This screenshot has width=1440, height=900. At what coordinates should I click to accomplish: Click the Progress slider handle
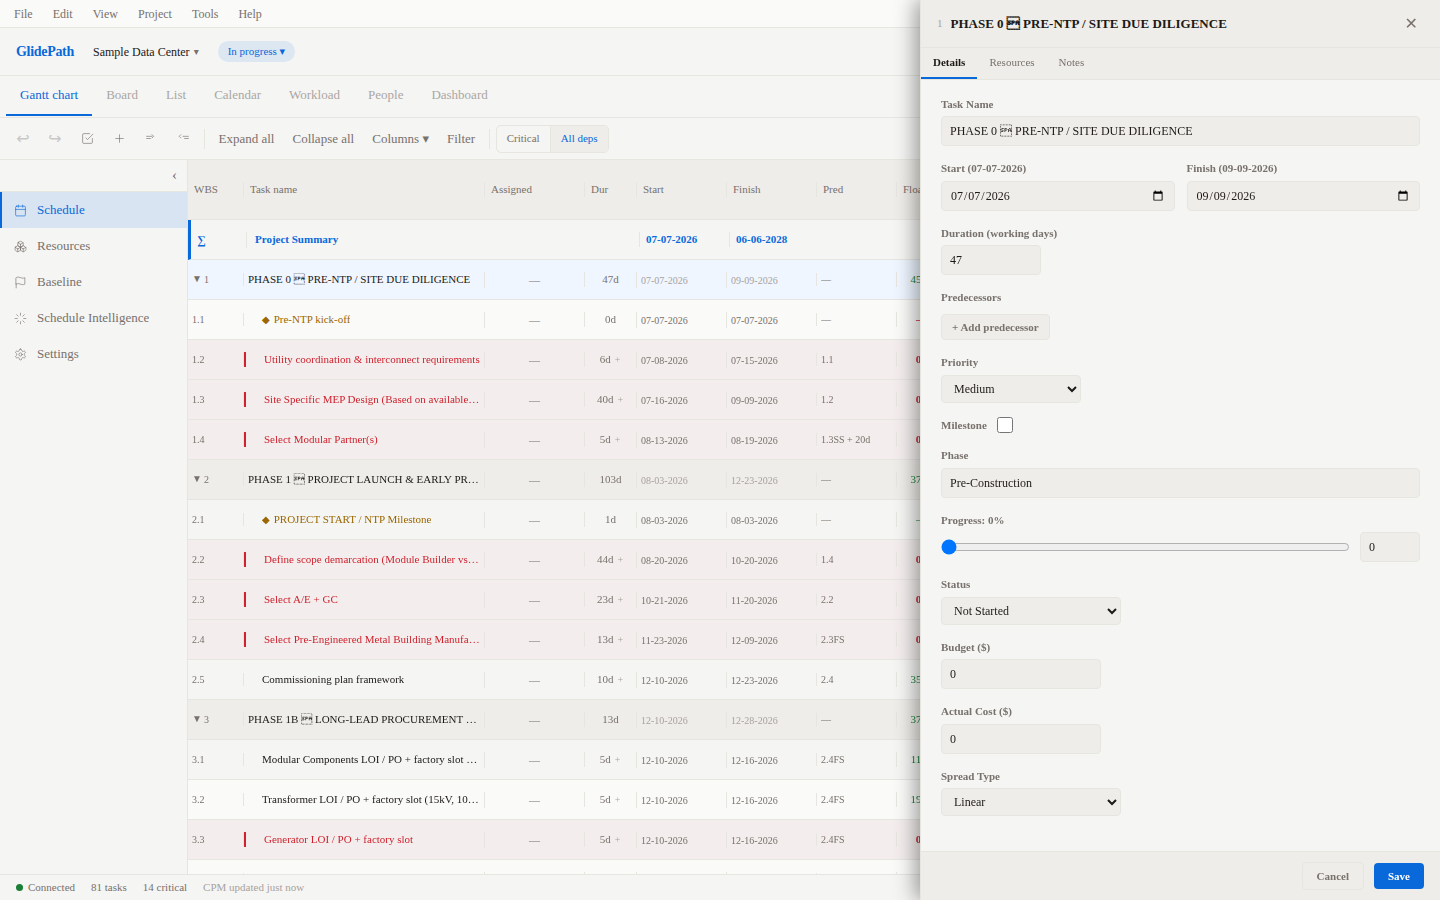point(949,547)
